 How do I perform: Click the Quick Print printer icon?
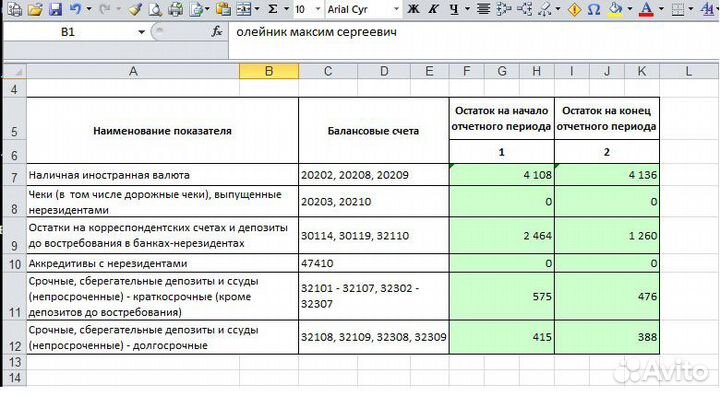click(x=175, y=9)
